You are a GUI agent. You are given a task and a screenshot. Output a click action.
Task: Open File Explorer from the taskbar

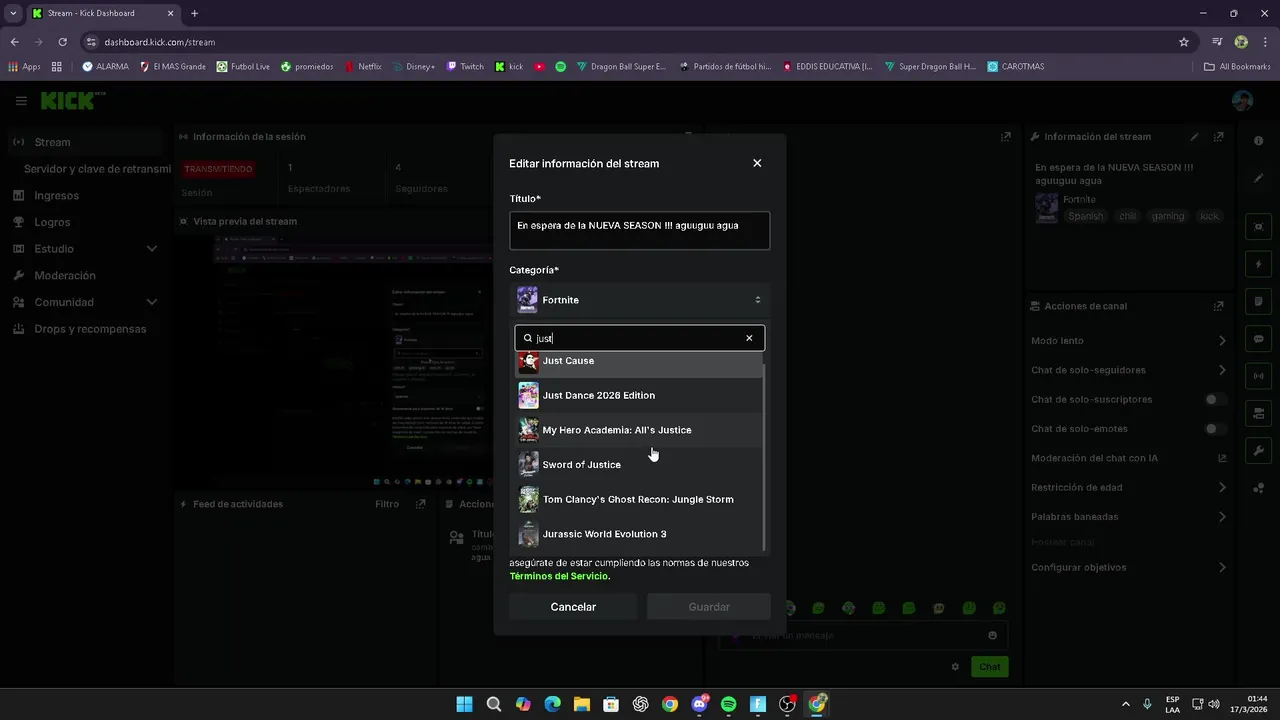(x=582, y=704)
